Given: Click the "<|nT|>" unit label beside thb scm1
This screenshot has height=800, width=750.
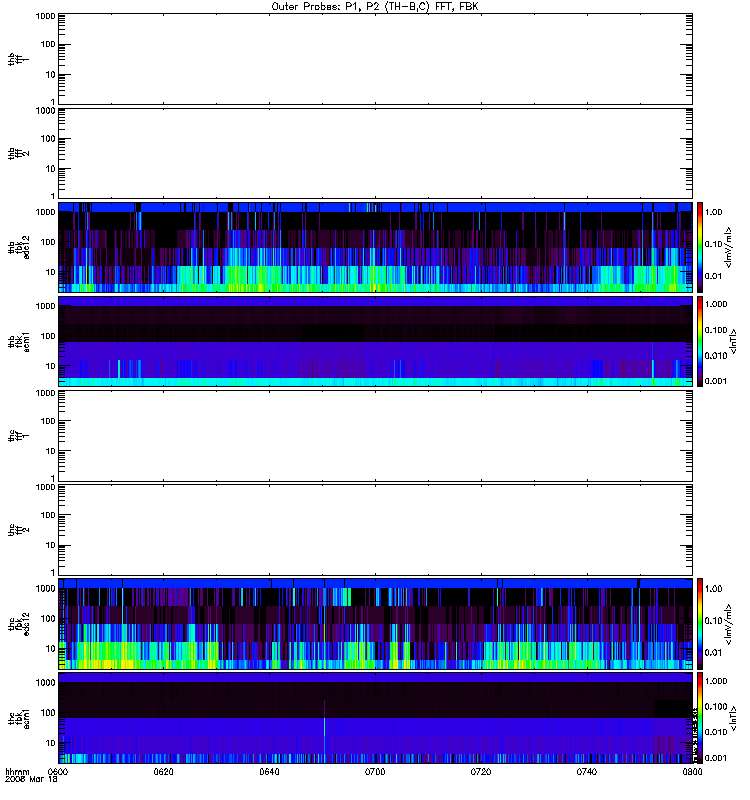Looking at the screenshot, I should click(x=733, y=341).
